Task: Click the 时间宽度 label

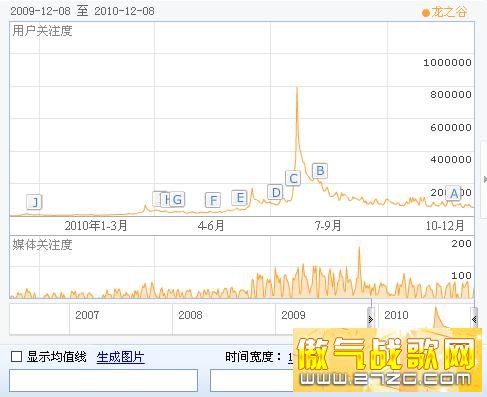Action: pos(253,357)
